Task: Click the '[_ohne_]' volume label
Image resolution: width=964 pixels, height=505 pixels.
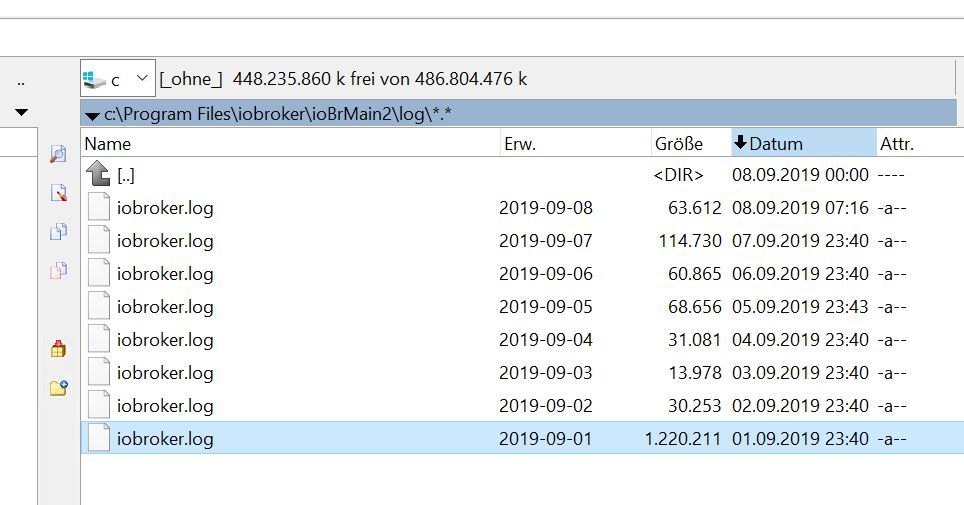Action: tap(191, 79)
